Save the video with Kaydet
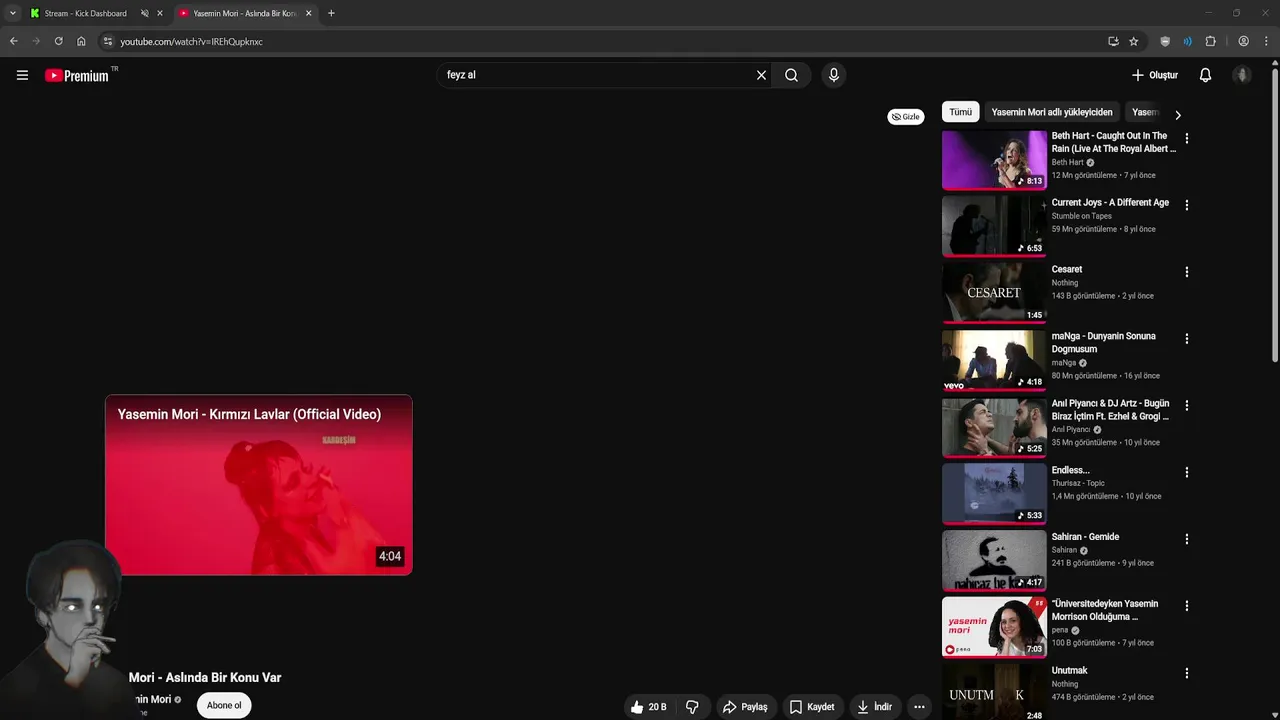The height and width of the screenshot is (720, 1280). click(x=811, y=707)
